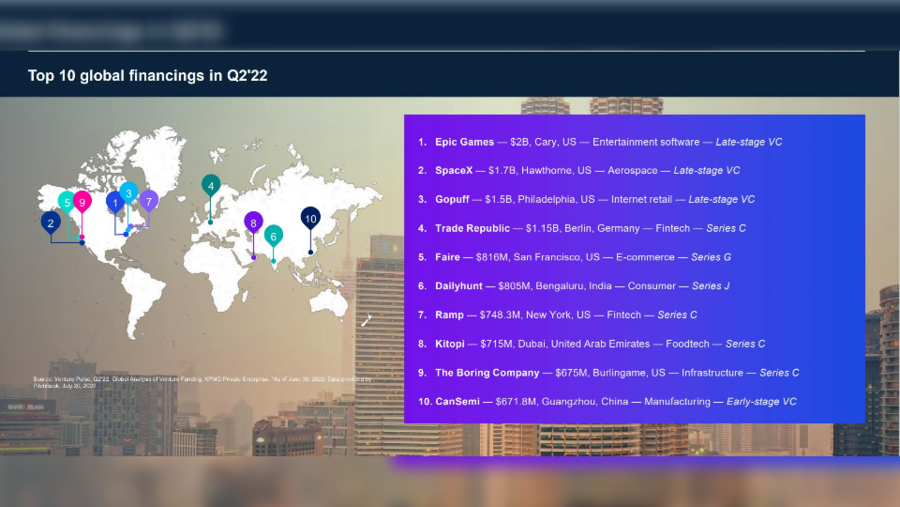Select map pin number 2
The image size is (900, 507).
pos(50,223)
